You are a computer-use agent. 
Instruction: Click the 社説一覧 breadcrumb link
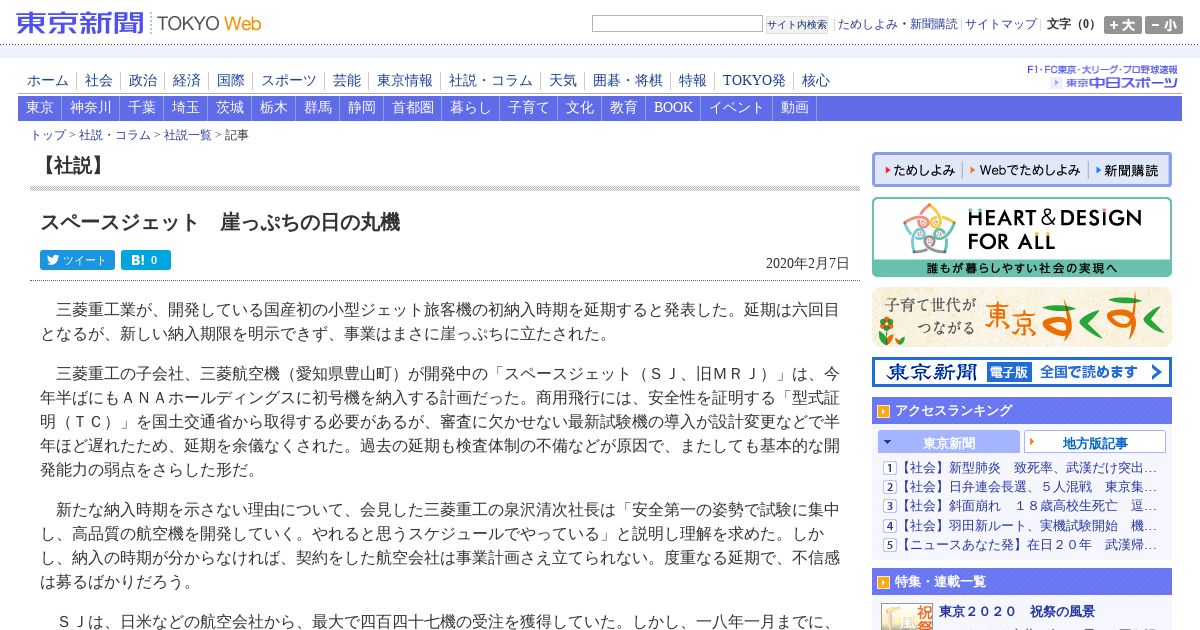(188, 135)
